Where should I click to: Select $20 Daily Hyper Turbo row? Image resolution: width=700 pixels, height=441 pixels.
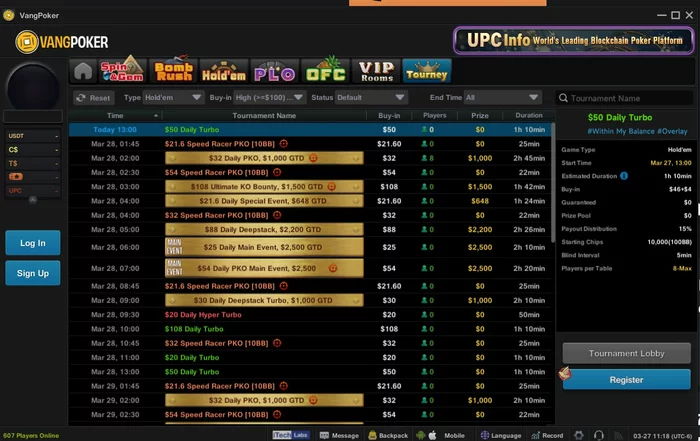coord(310,315)
